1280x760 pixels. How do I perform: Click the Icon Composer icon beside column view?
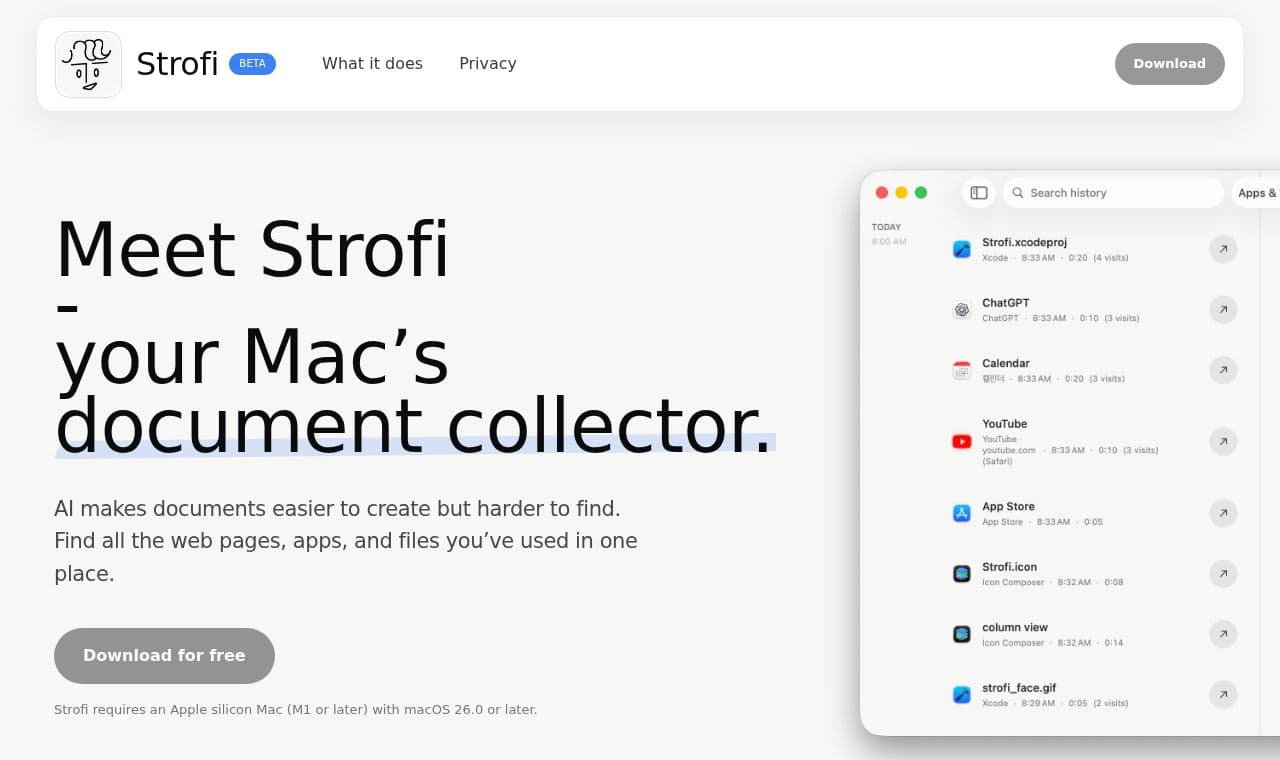point(962,634)
